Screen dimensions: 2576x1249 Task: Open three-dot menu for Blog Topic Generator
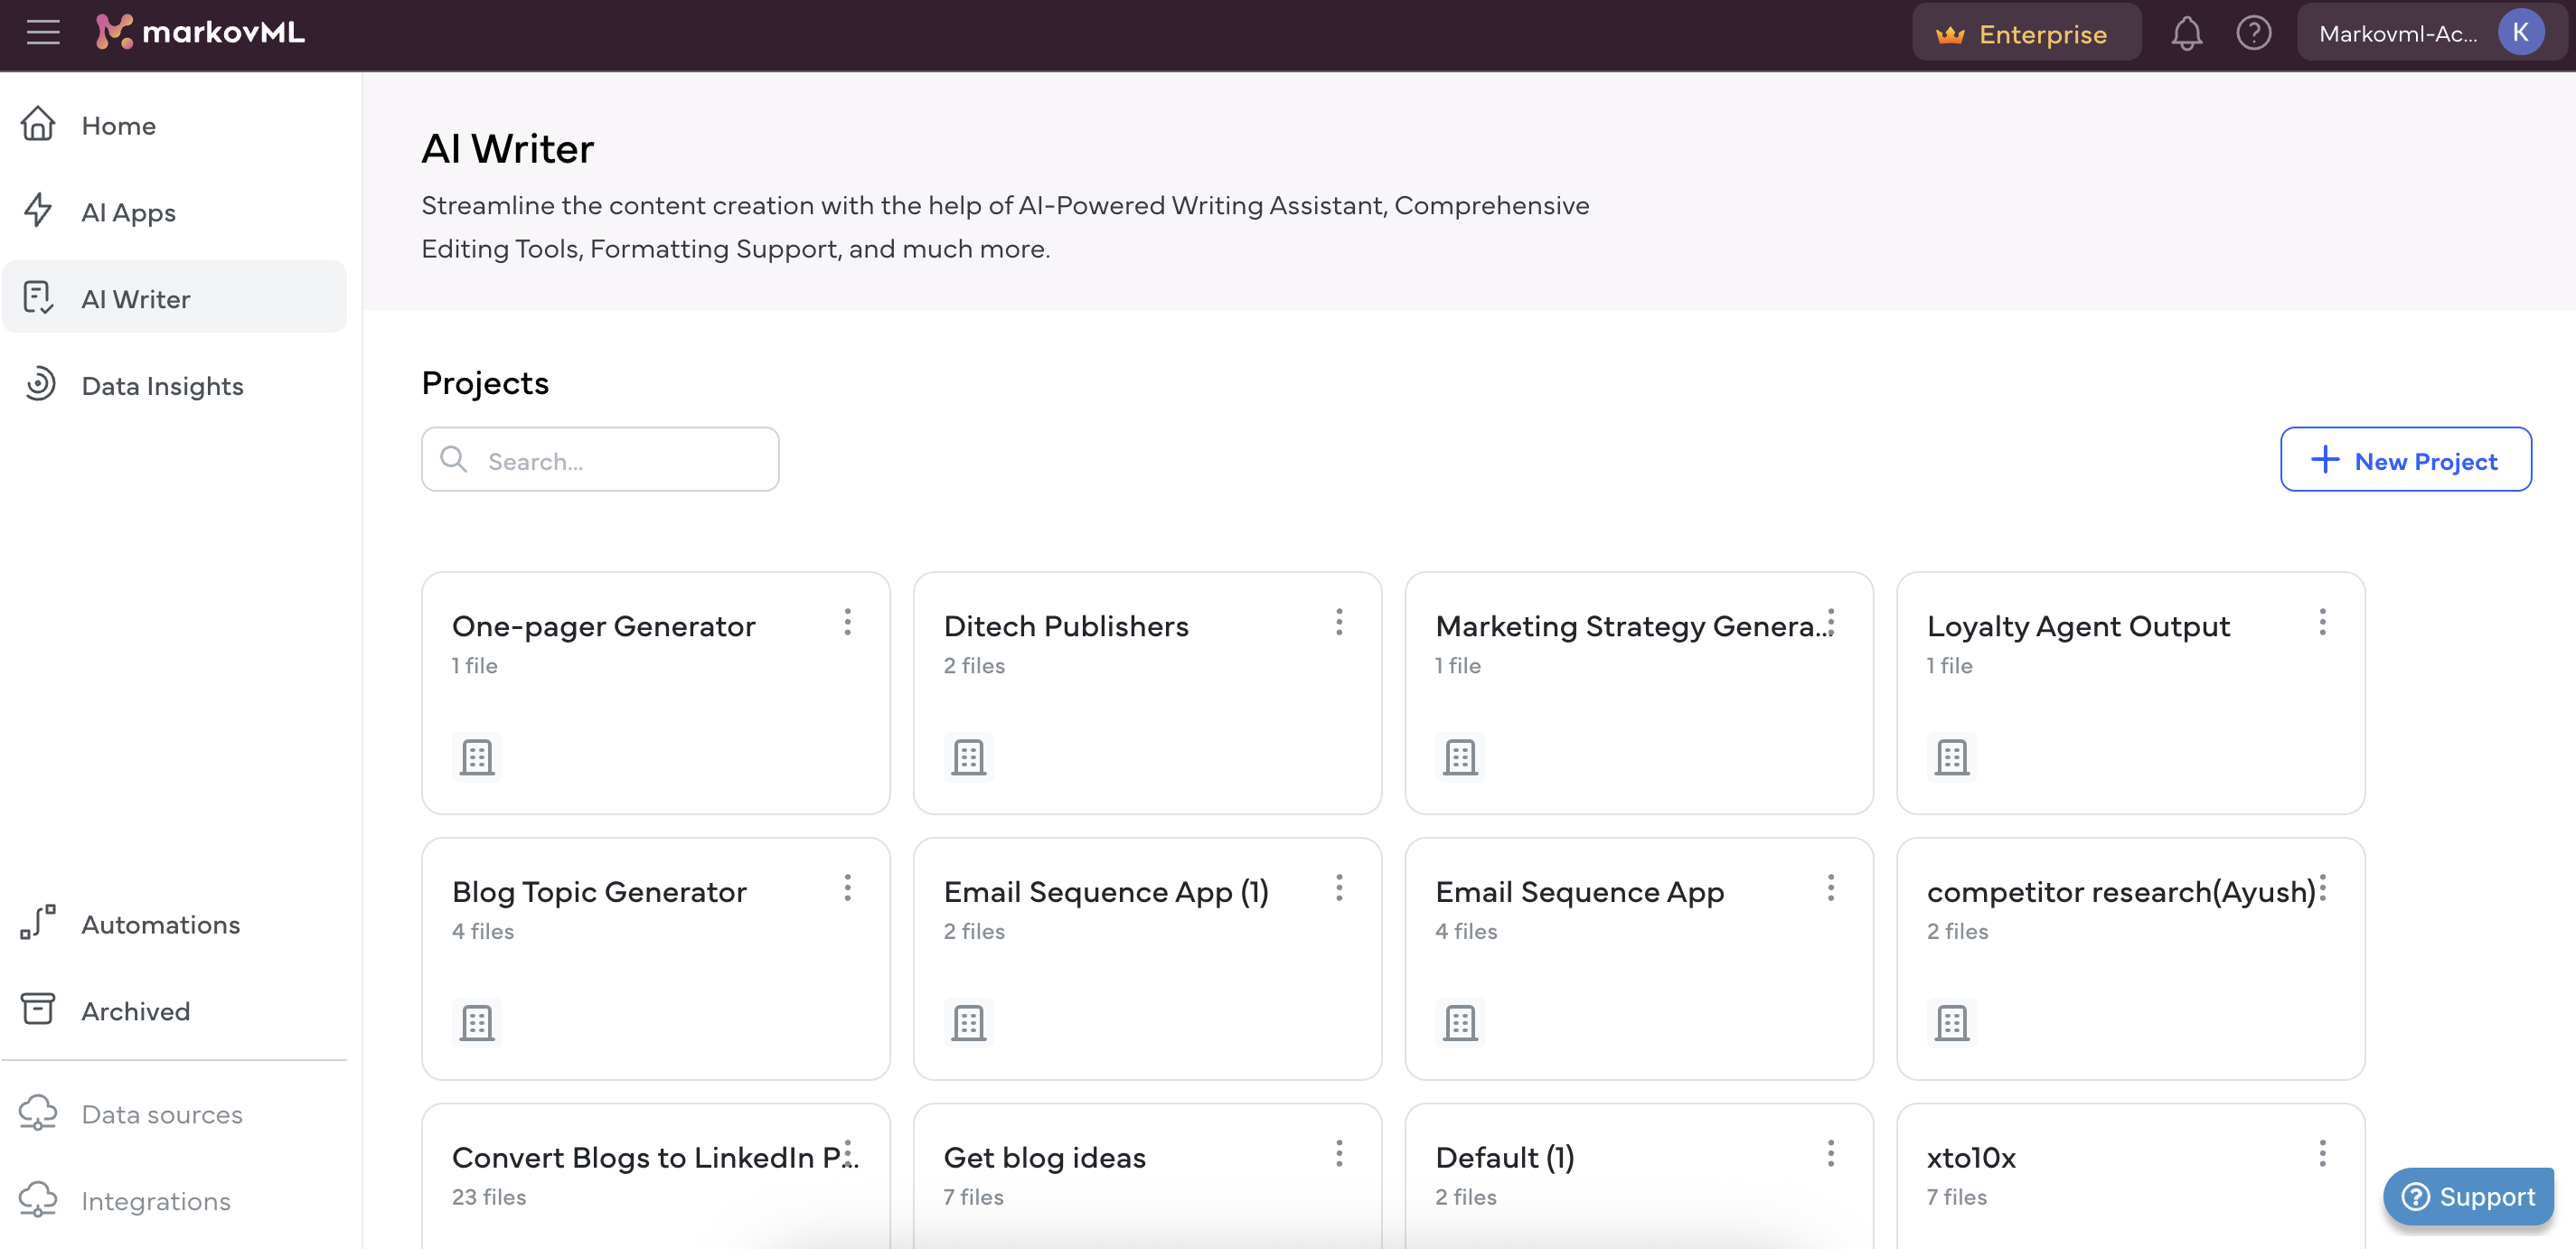point(847,888)
